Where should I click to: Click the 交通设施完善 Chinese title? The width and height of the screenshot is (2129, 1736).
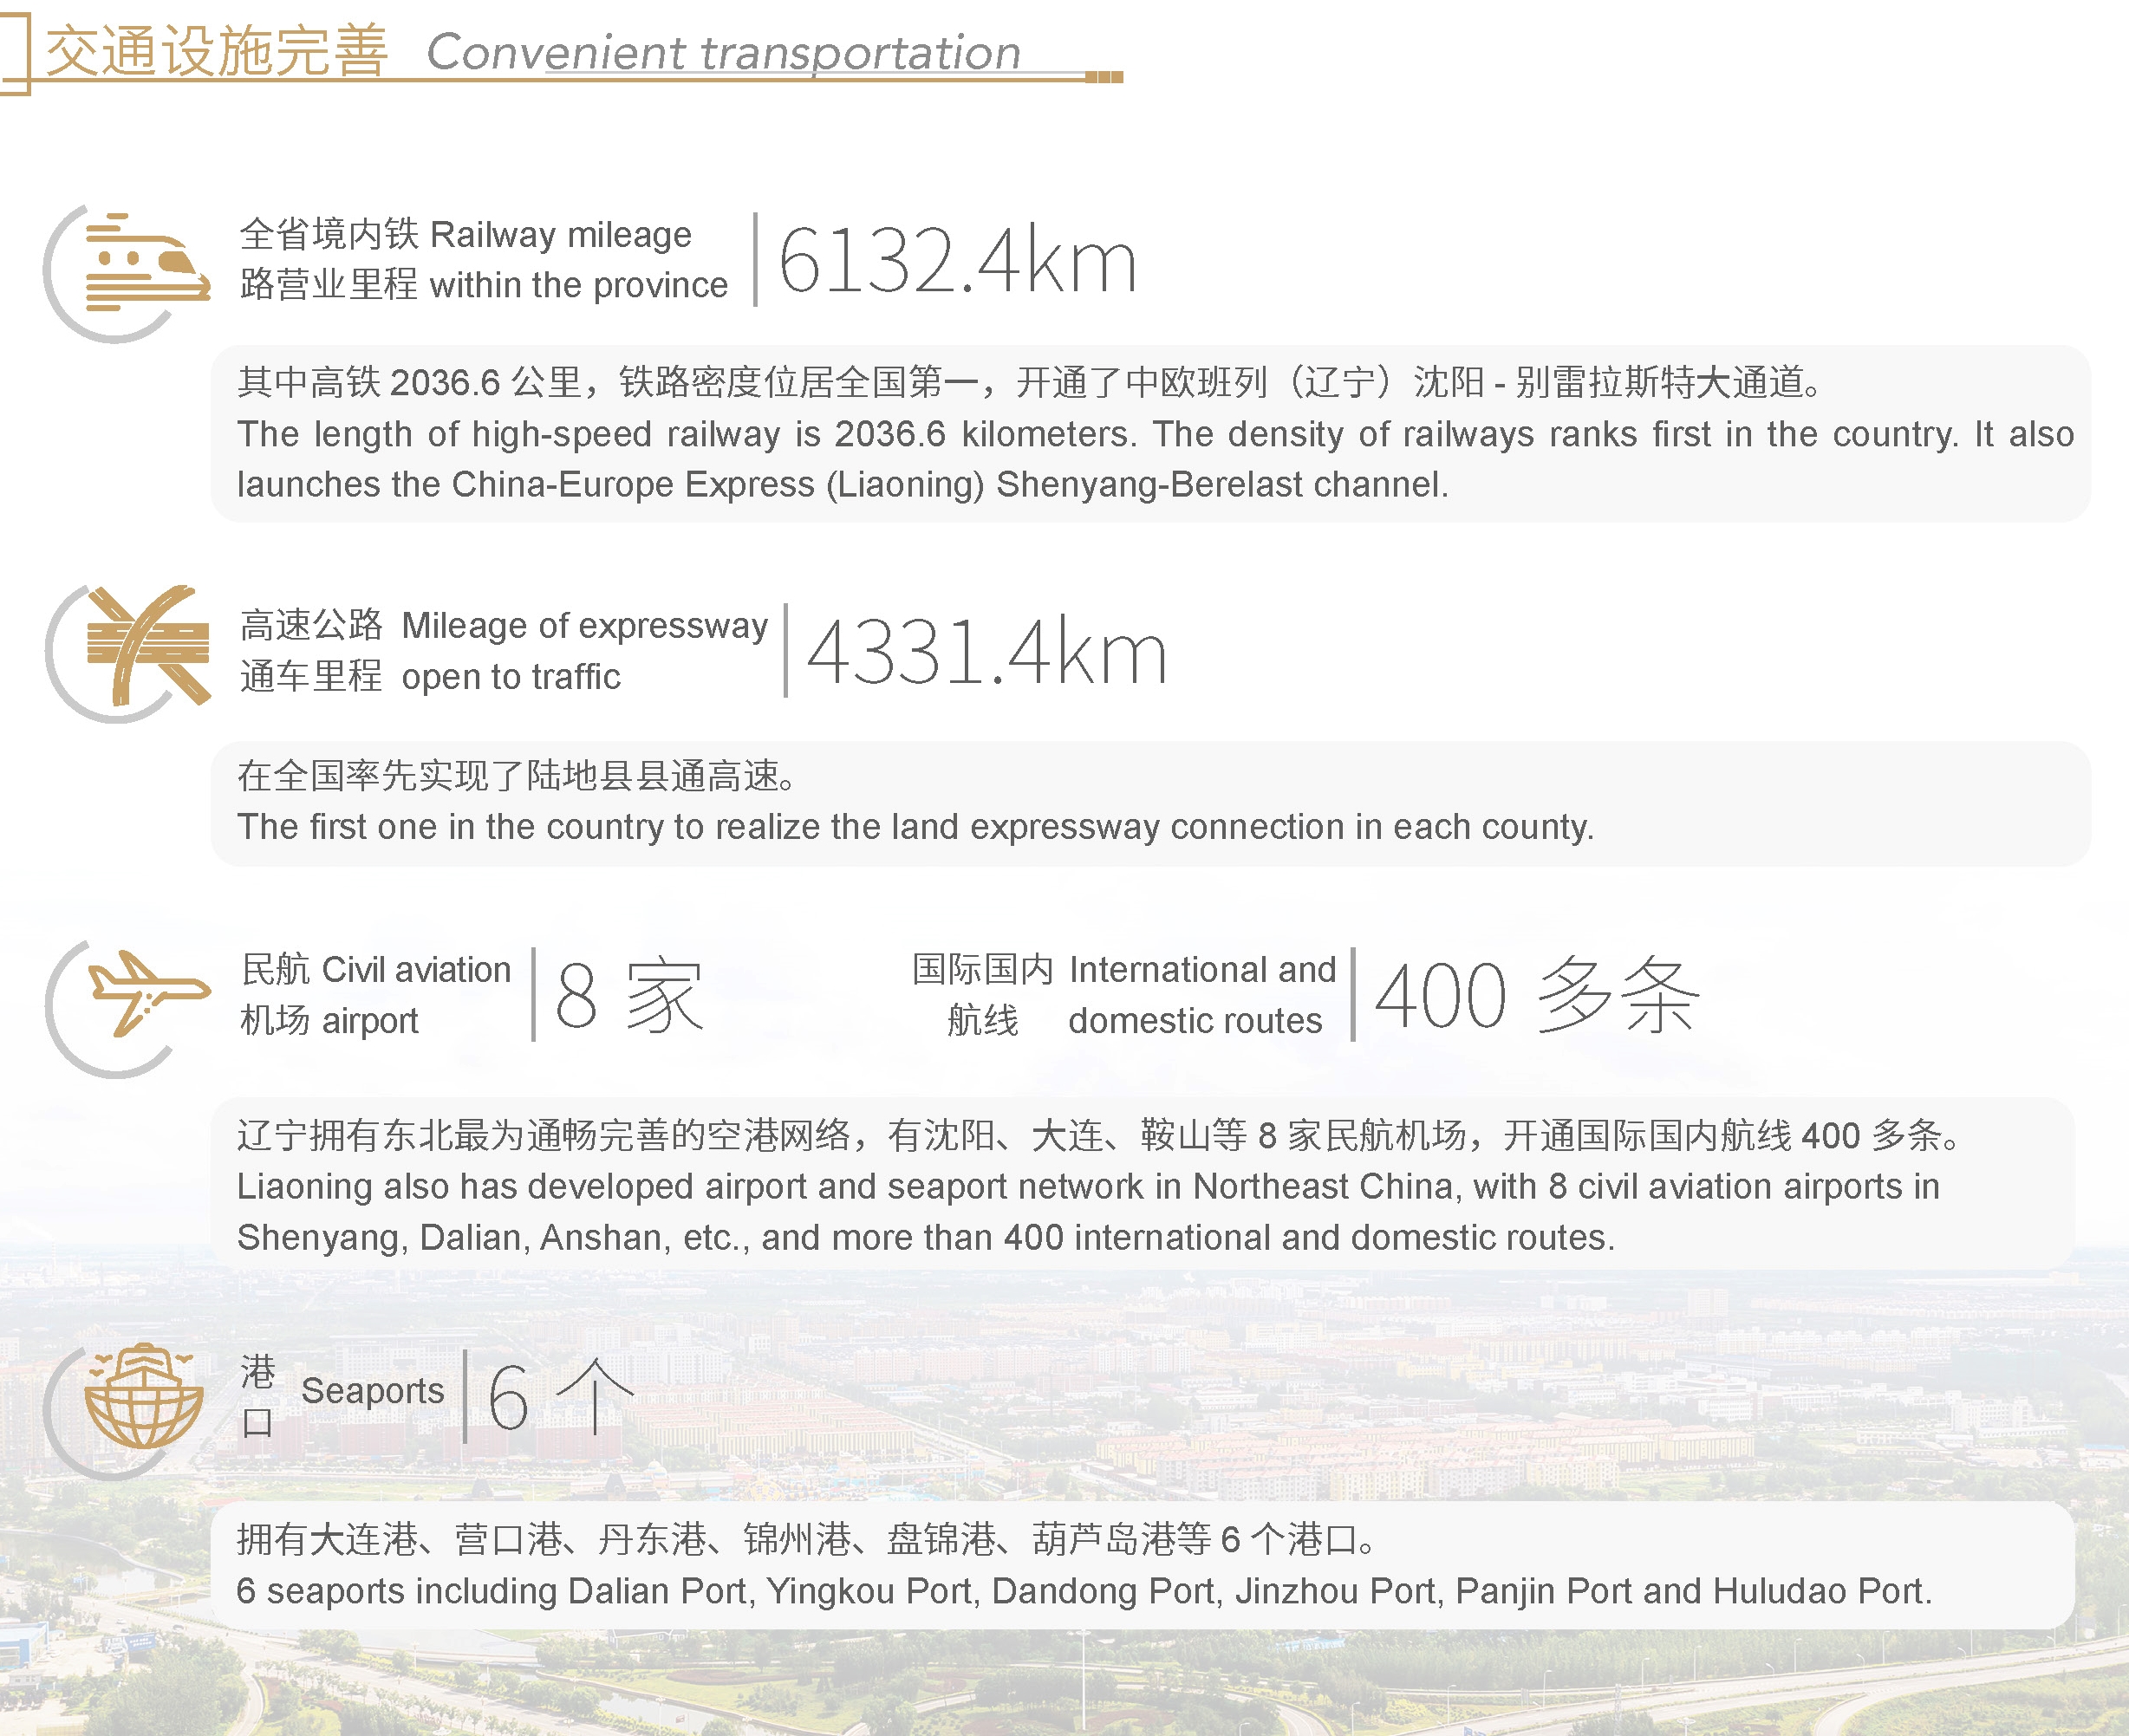pyautogui.click(x=216, y=52)
